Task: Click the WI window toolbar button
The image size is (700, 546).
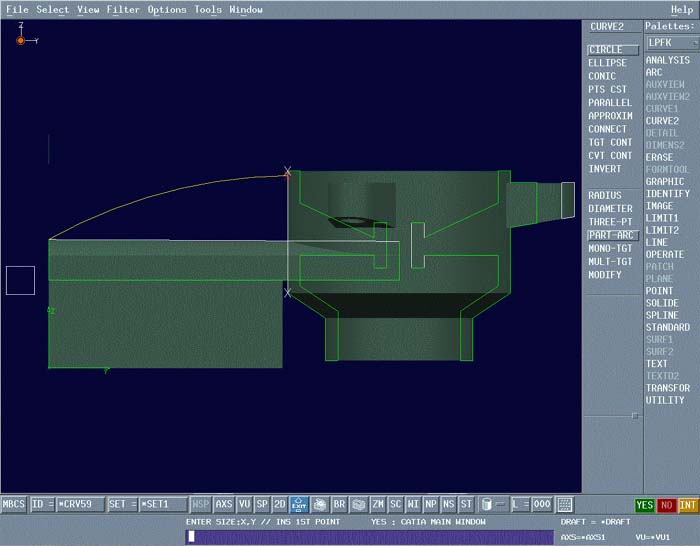Action: (413, 505)
